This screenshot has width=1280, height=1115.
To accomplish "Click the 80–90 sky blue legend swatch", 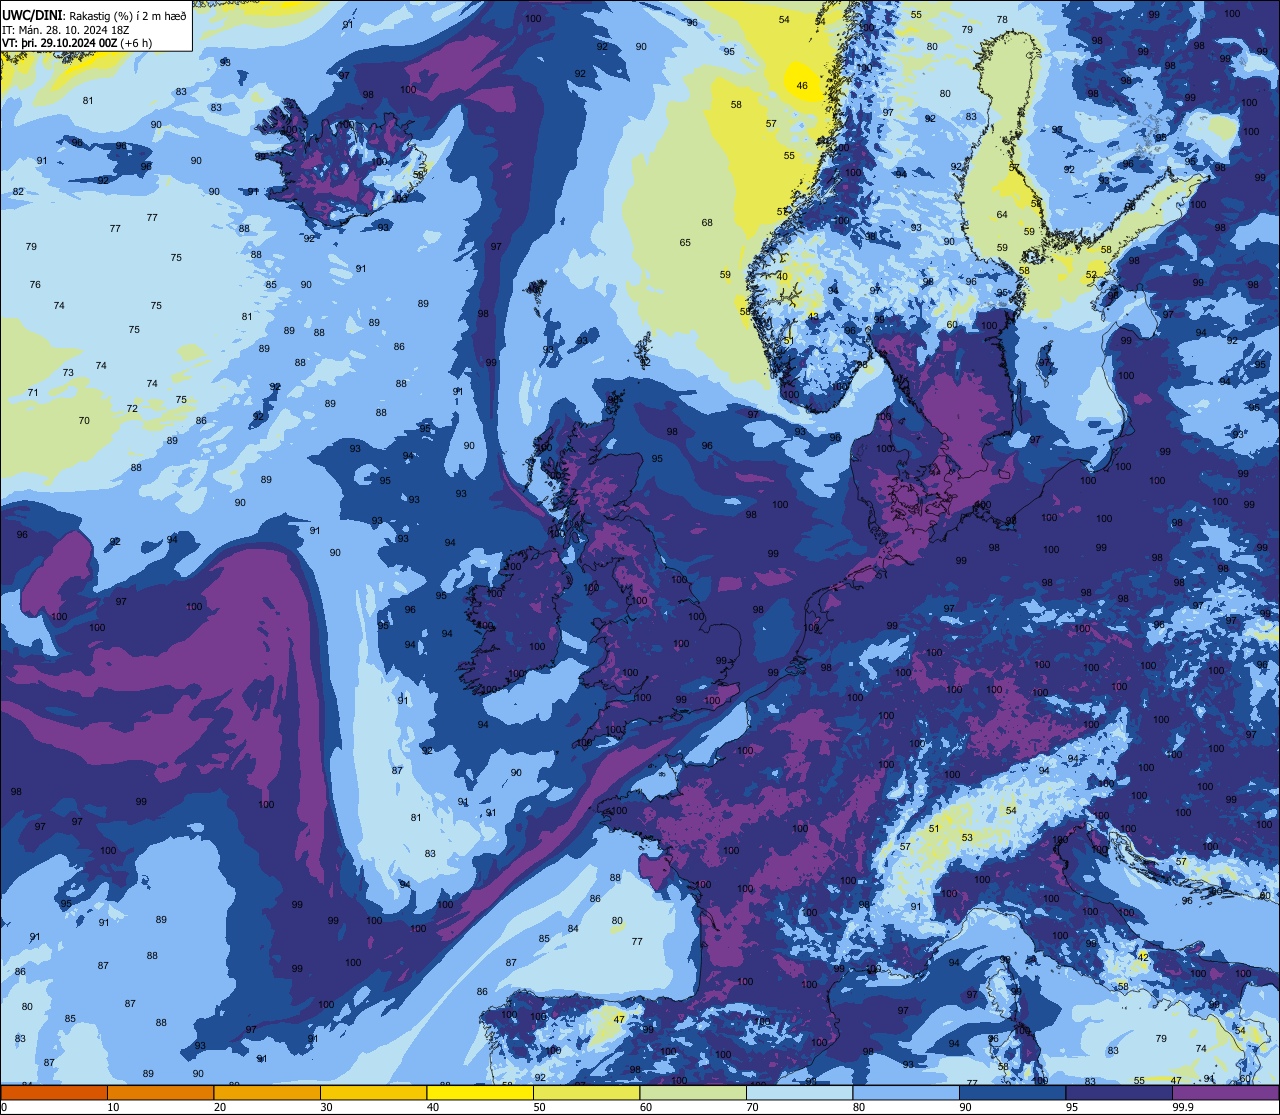I will (906, 1092).
